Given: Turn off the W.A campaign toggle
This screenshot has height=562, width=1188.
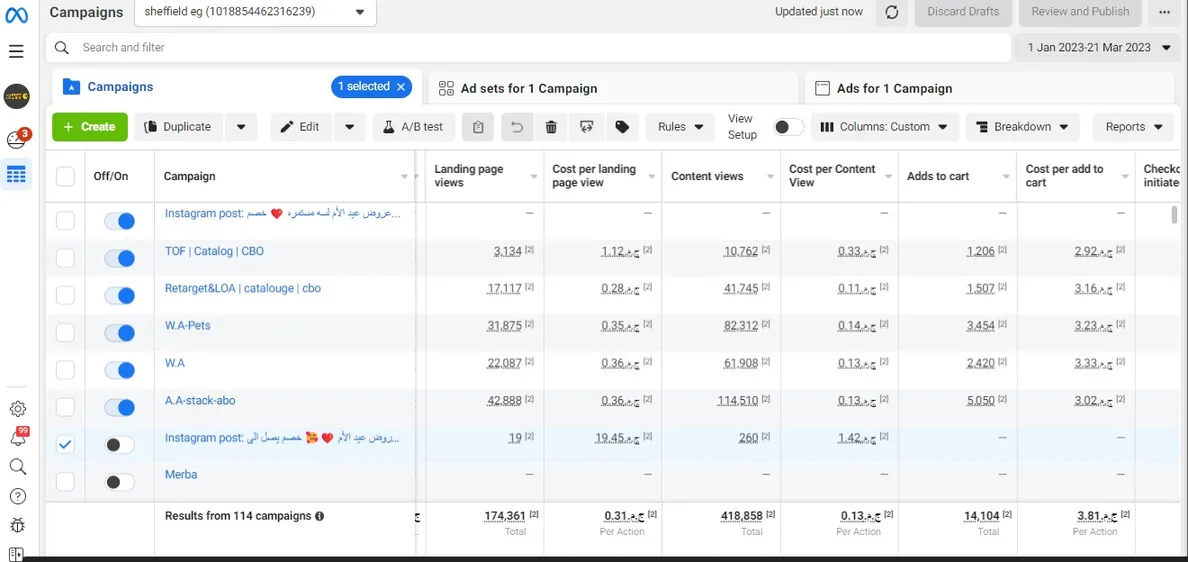Looking at the screenshot, I should (x=120, y=370).
